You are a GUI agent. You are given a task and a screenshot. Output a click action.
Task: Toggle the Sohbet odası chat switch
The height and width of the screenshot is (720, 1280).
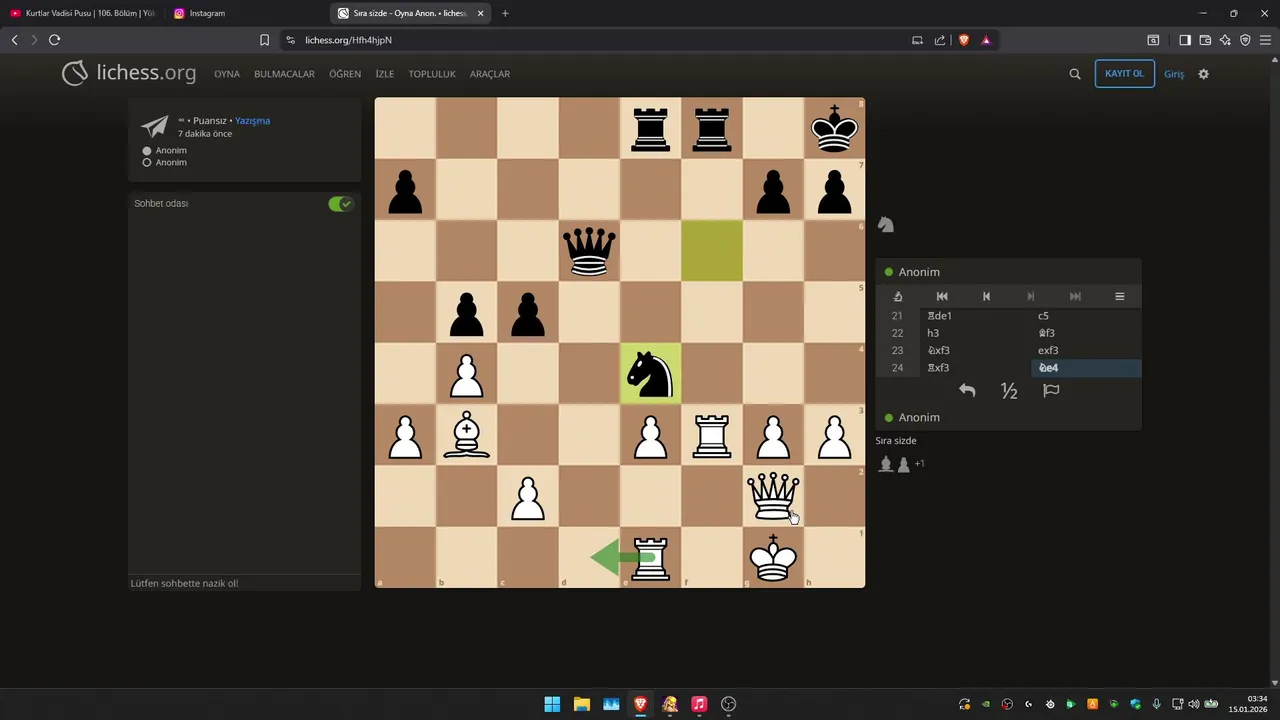[x=340, y=204]
